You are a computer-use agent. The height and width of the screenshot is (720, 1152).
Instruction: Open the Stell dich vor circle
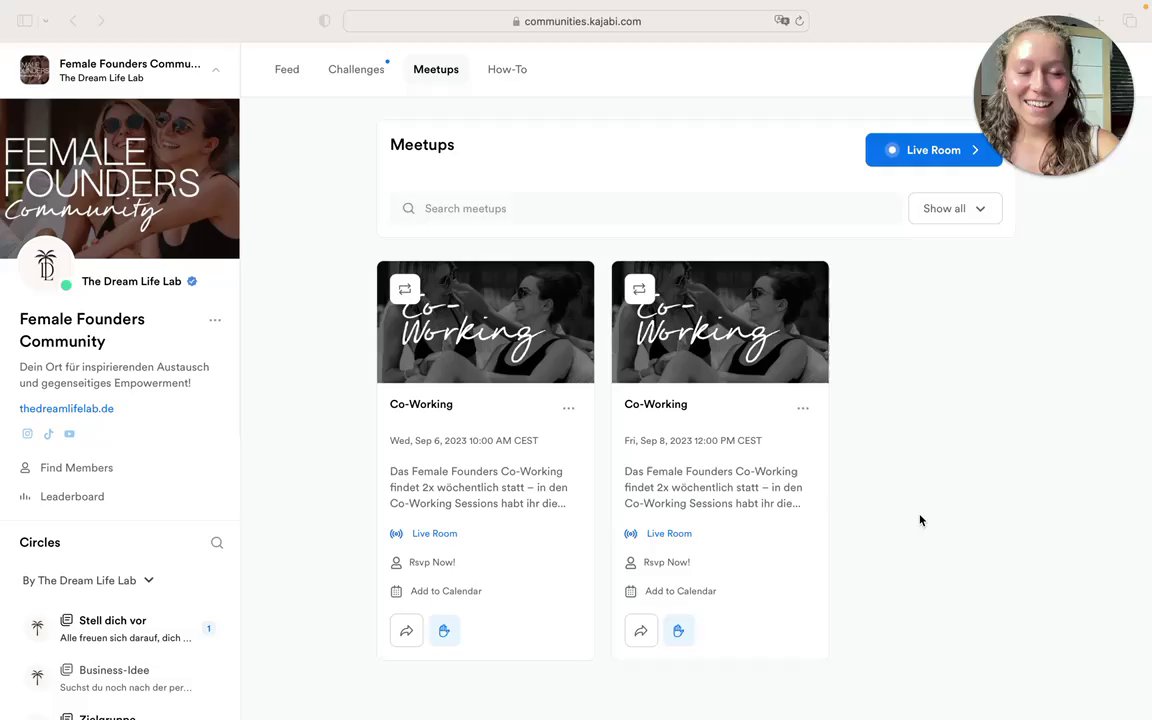(x=112, y=621)
